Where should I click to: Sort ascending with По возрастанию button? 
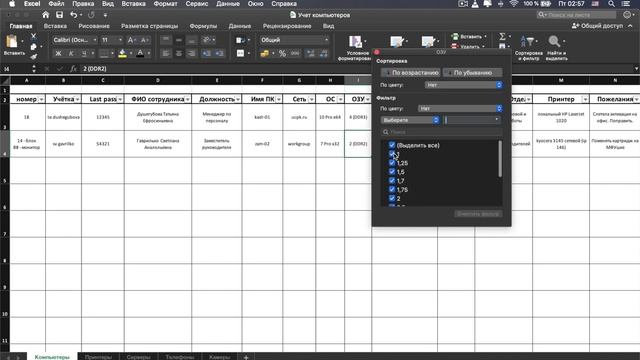point(411,73)
